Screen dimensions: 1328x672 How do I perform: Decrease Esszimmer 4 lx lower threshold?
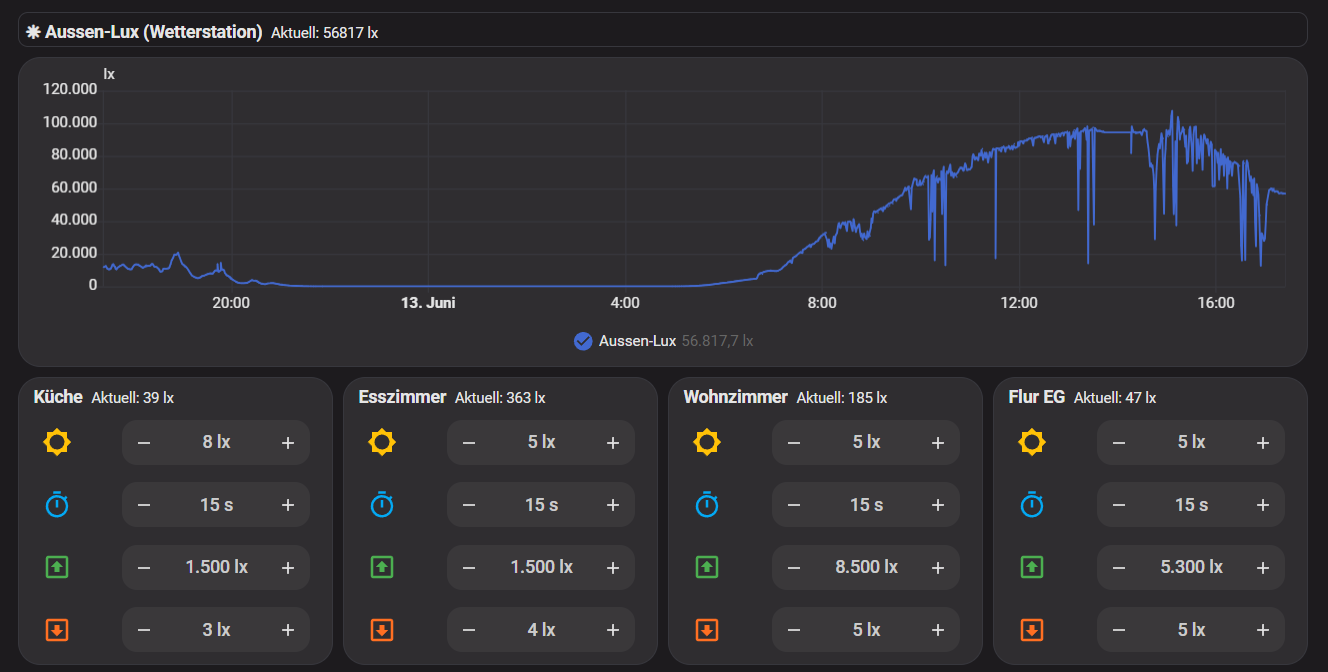(469, 630)
